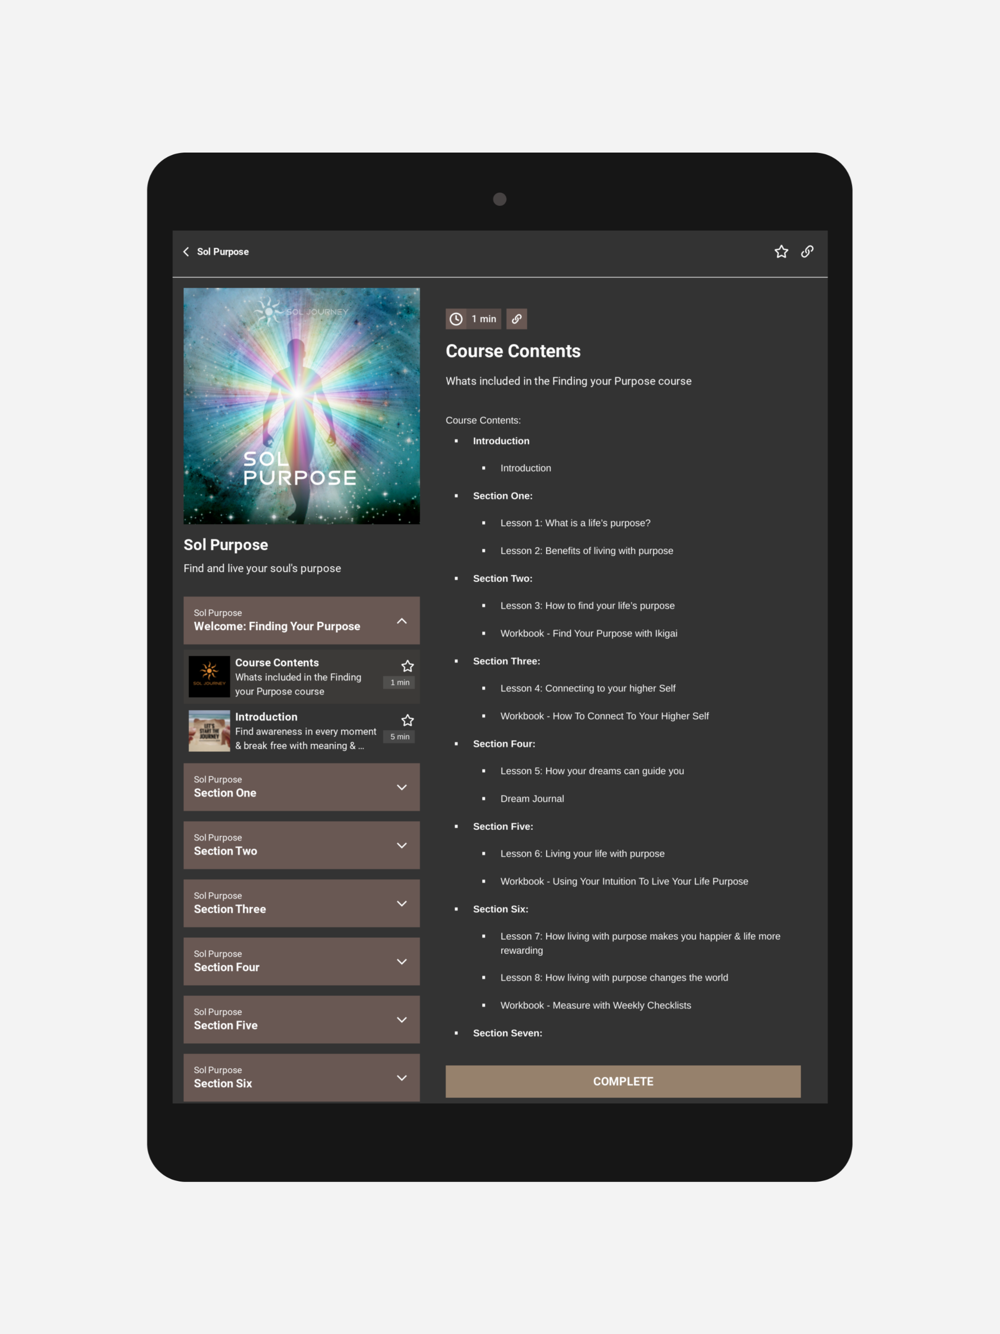Open the Course Contents lesson thumbnail
The height and width of the screenshot is (1334, 1000).
(x=209, y=677)
